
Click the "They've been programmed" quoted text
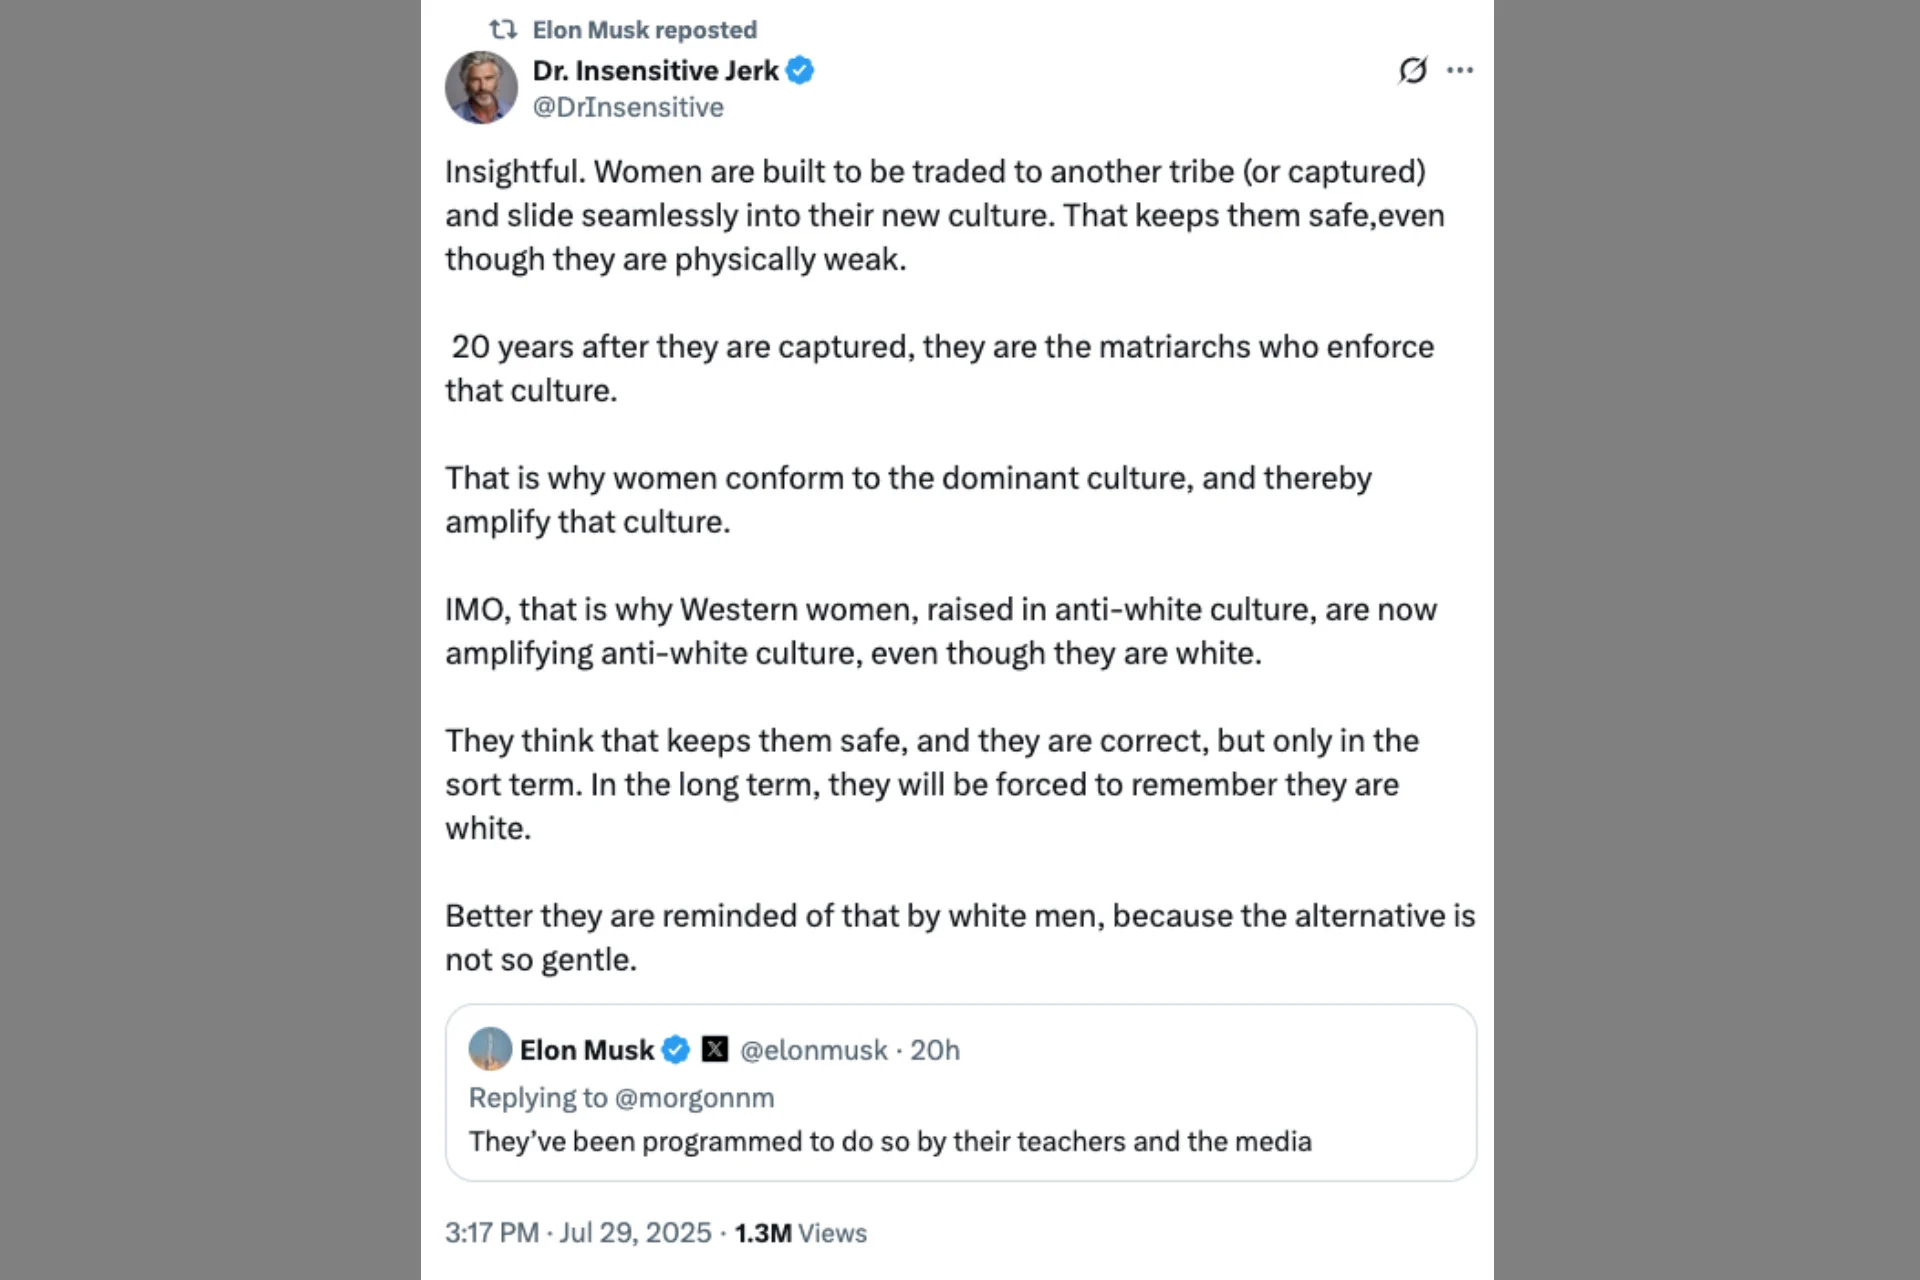(x=890, y=1142)
